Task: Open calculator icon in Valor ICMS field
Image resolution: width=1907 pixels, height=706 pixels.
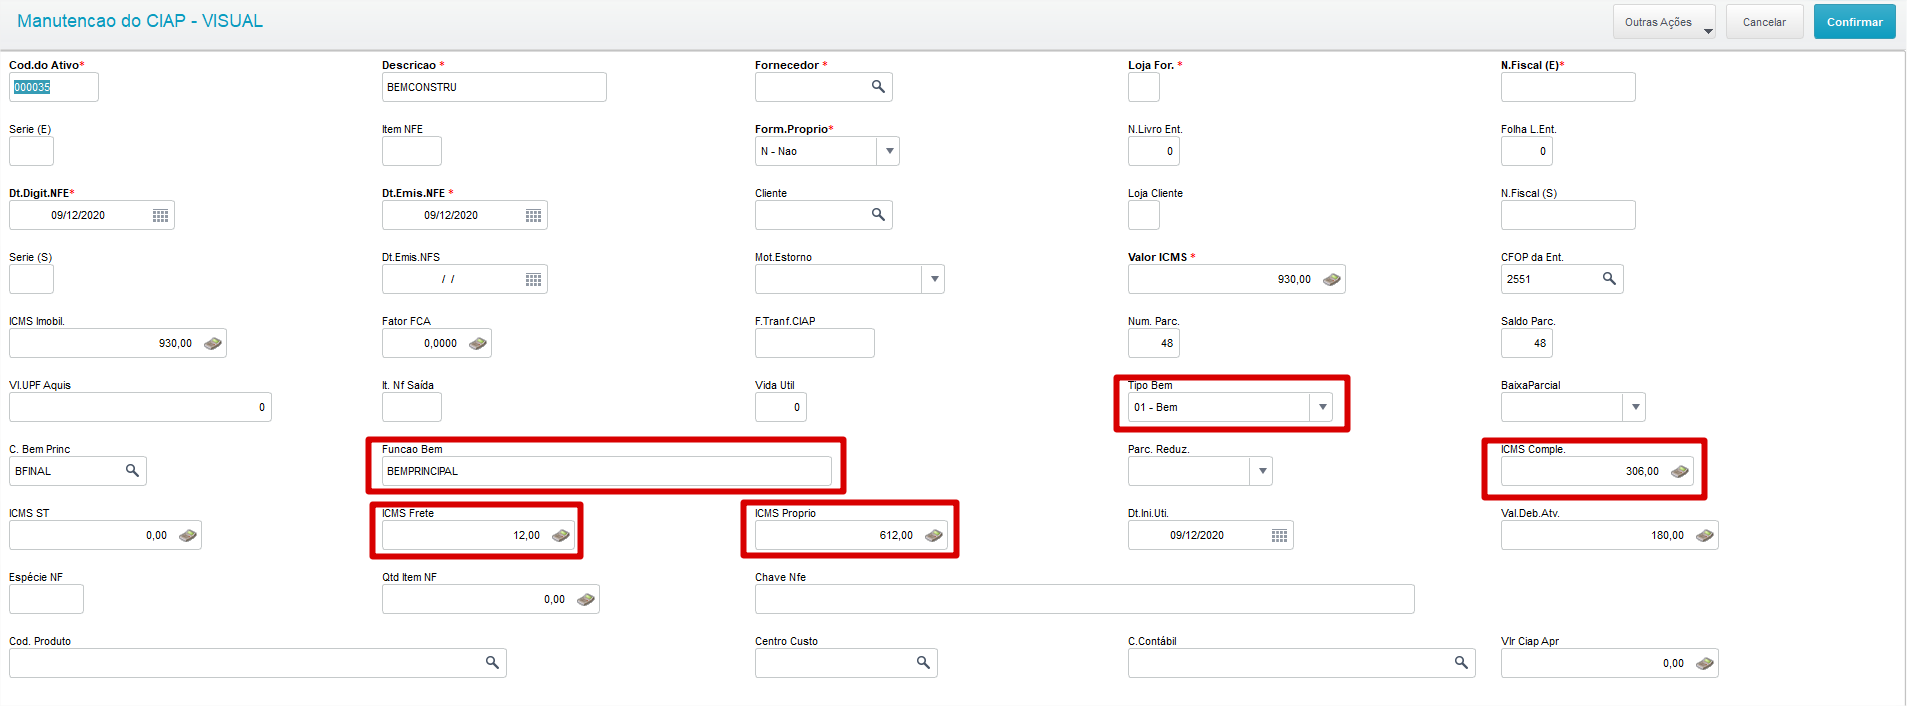Action: [x=1331, y=280]
